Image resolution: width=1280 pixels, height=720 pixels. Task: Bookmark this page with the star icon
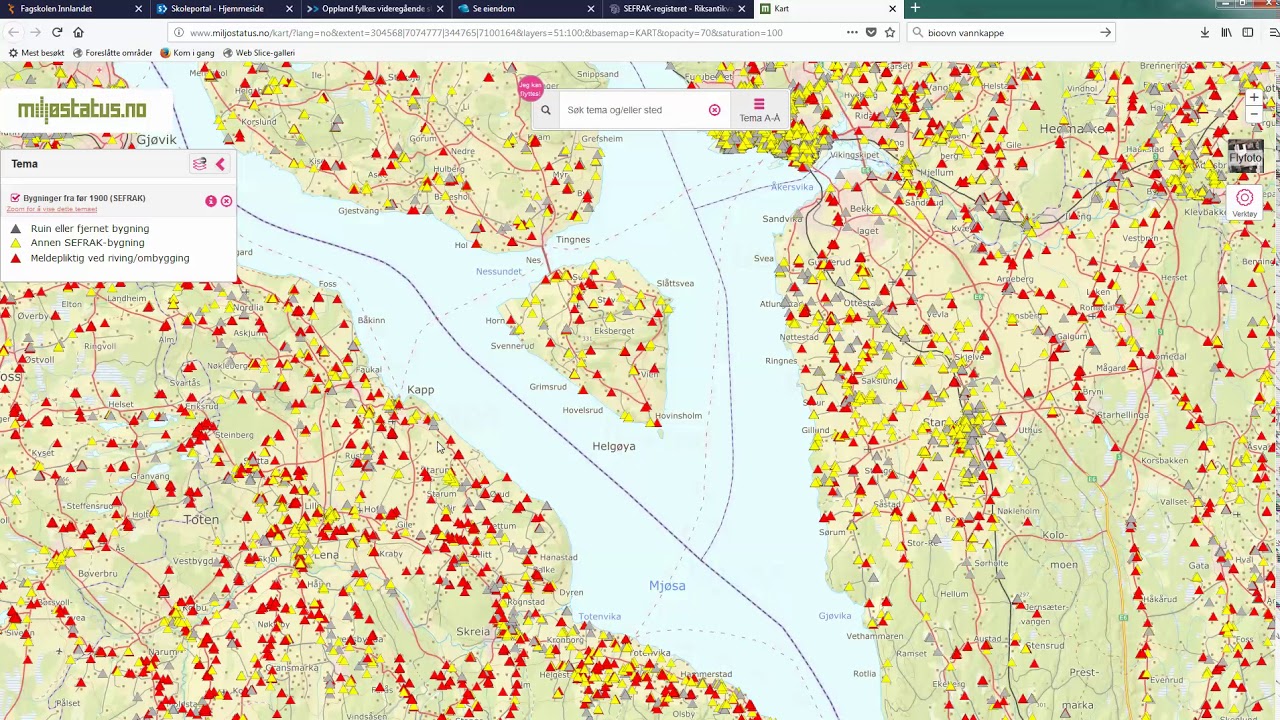pyautogui.click(x=890, y=33)
